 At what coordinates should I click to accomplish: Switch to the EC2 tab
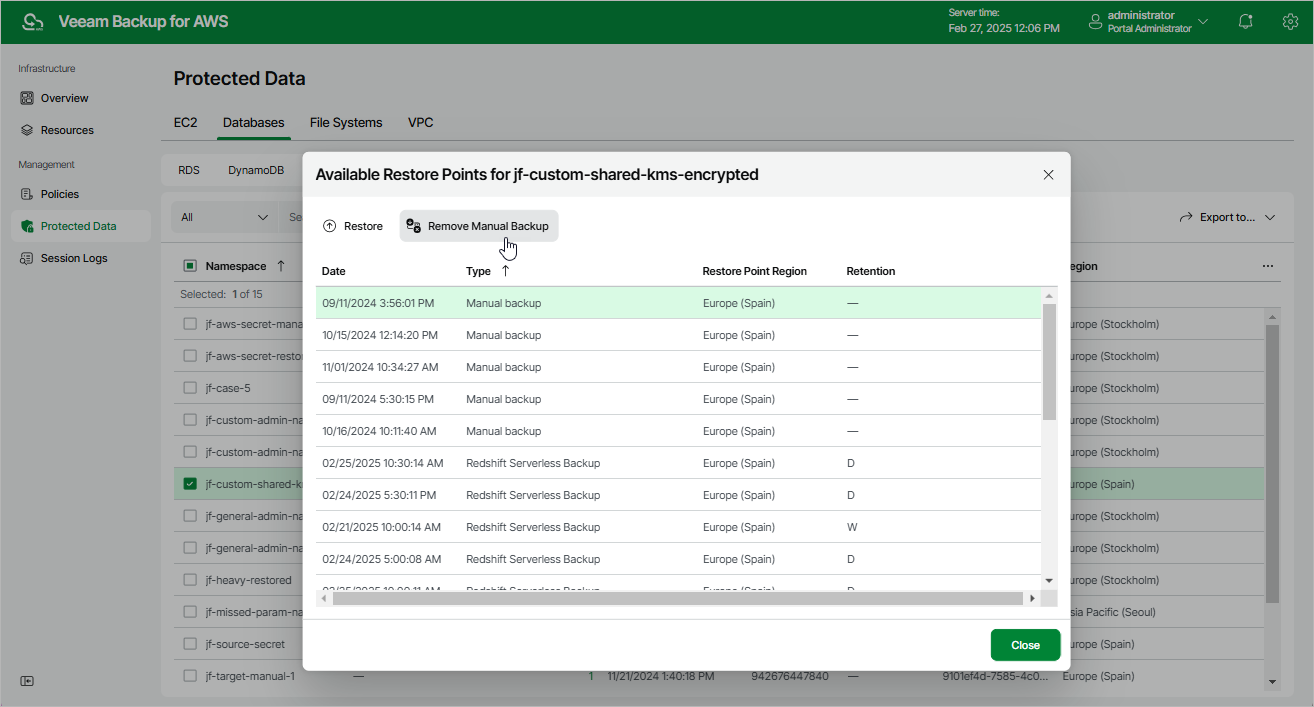185,122
